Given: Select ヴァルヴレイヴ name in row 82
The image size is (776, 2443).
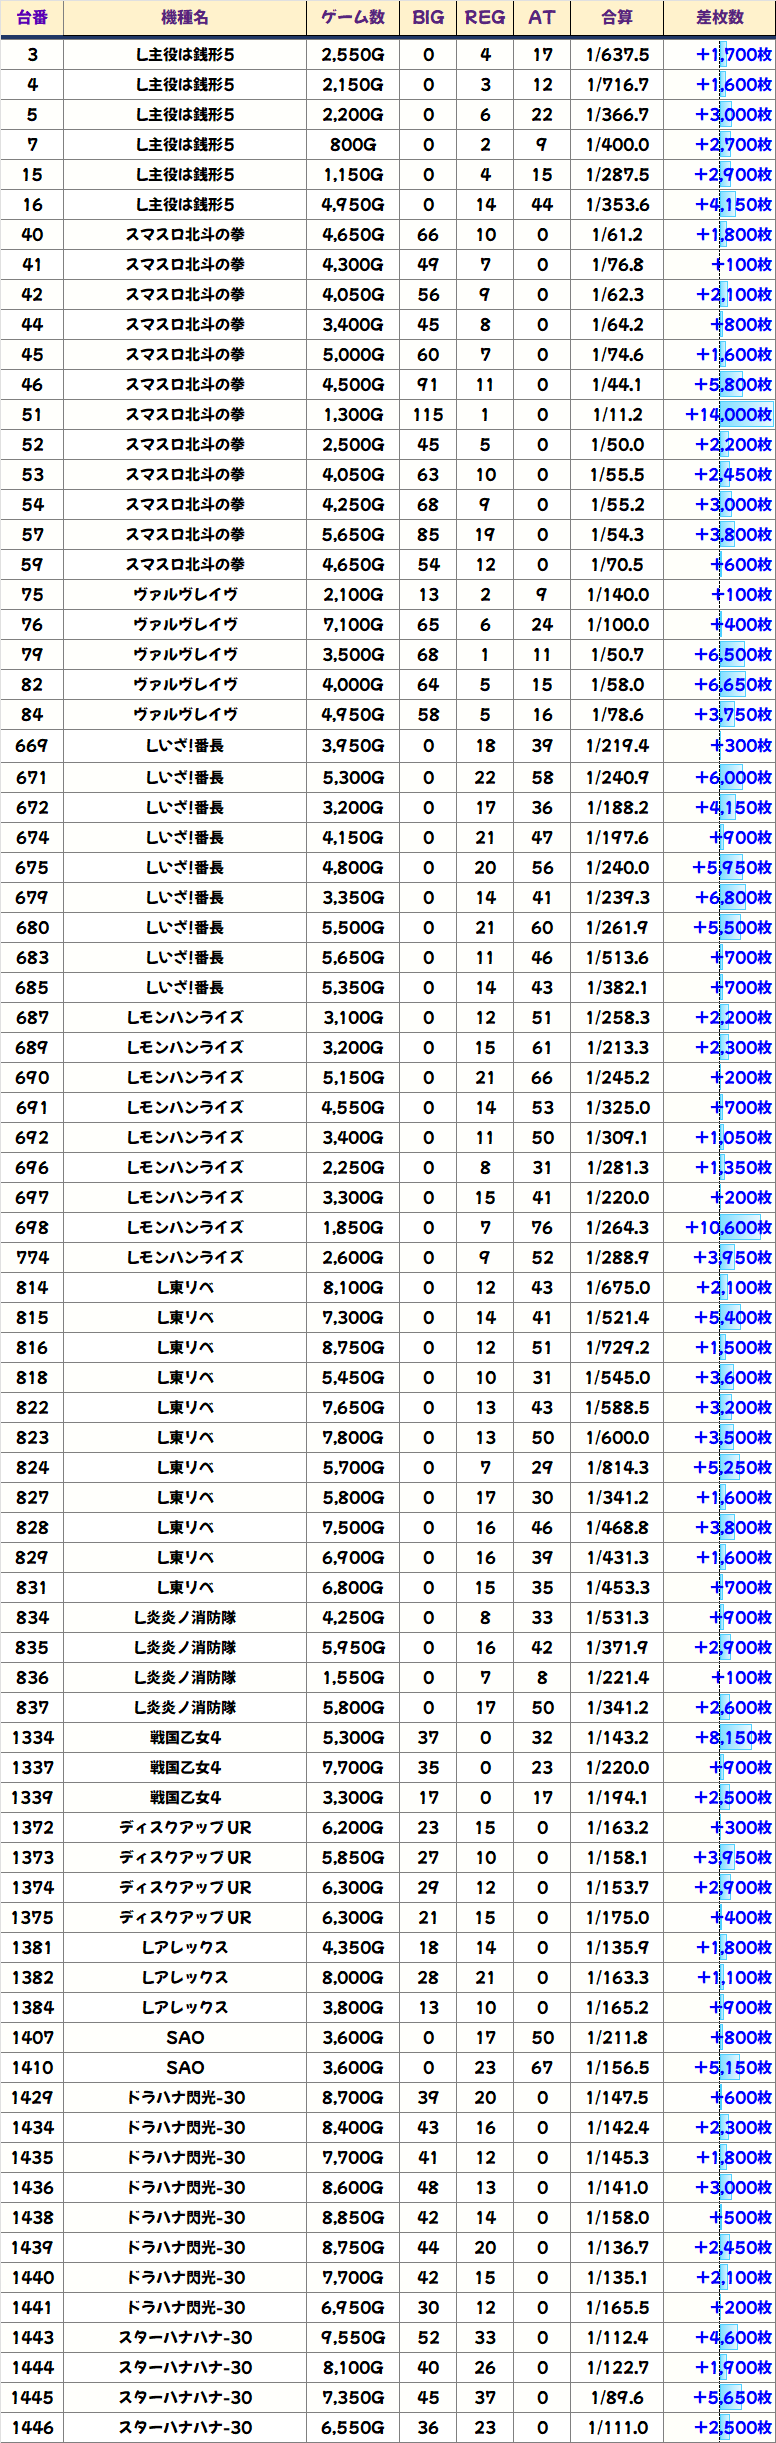Looking at the screenshot, I should (x=185, y=685).
